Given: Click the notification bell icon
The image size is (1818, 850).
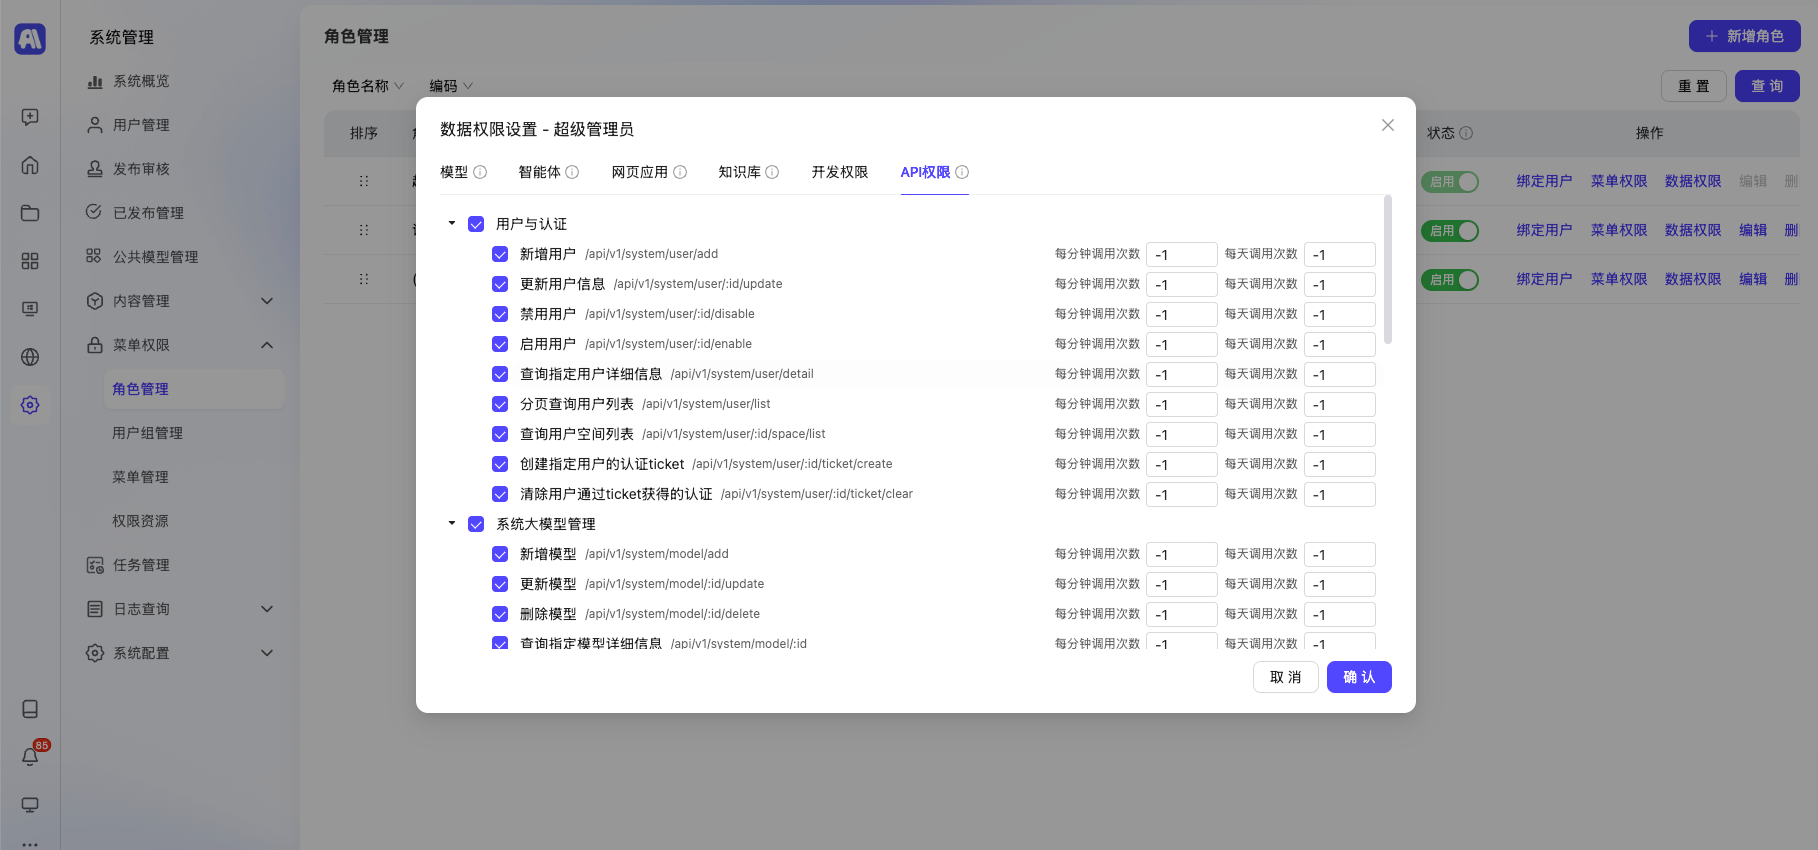Looking at the screenshot, I should 30,757.
